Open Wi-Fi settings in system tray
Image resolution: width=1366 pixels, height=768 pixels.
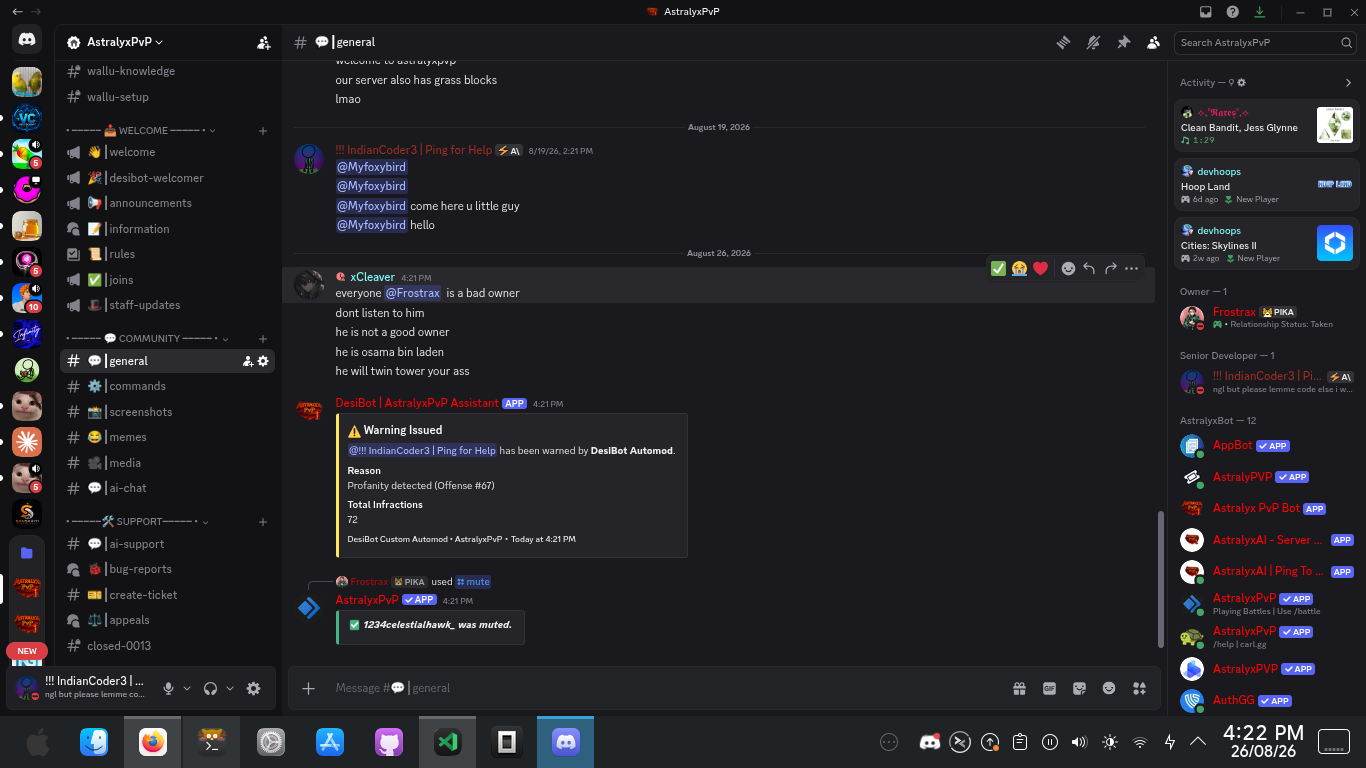1140,742
